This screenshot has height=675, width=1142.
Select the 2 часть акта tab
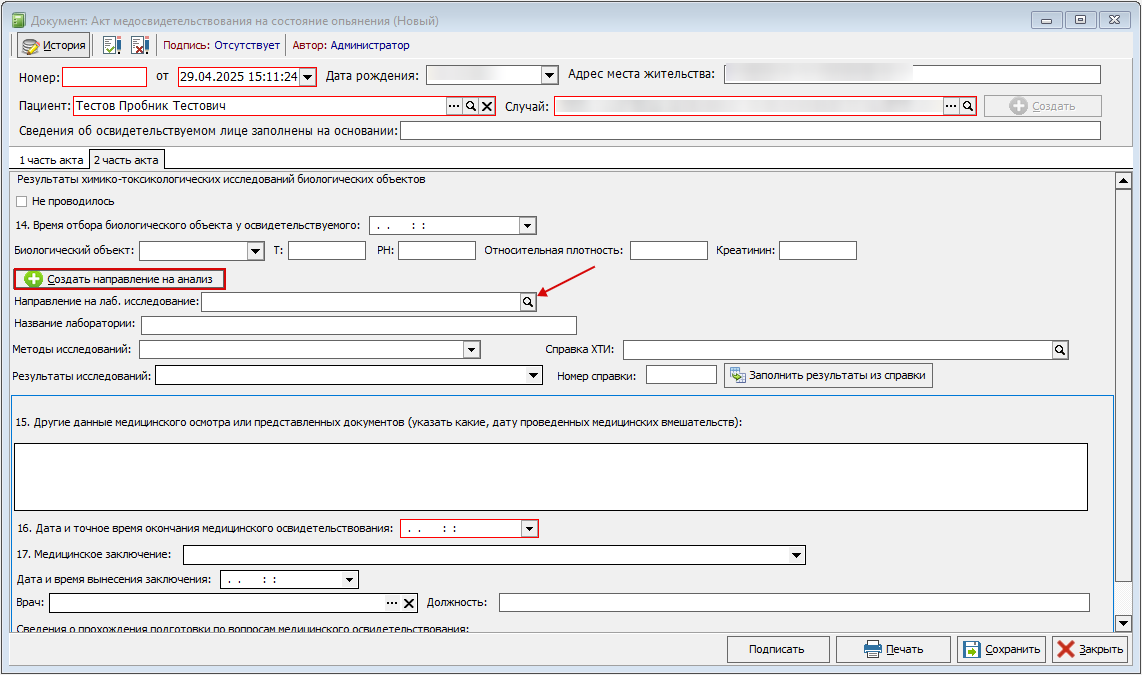click(126, 159)
